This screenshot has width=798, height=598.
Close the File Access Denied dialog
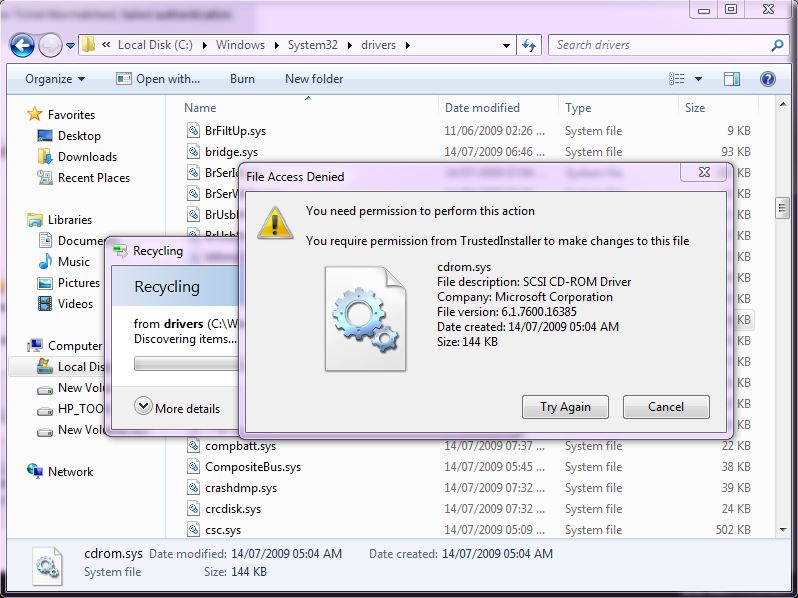click(x=704, y=172)
